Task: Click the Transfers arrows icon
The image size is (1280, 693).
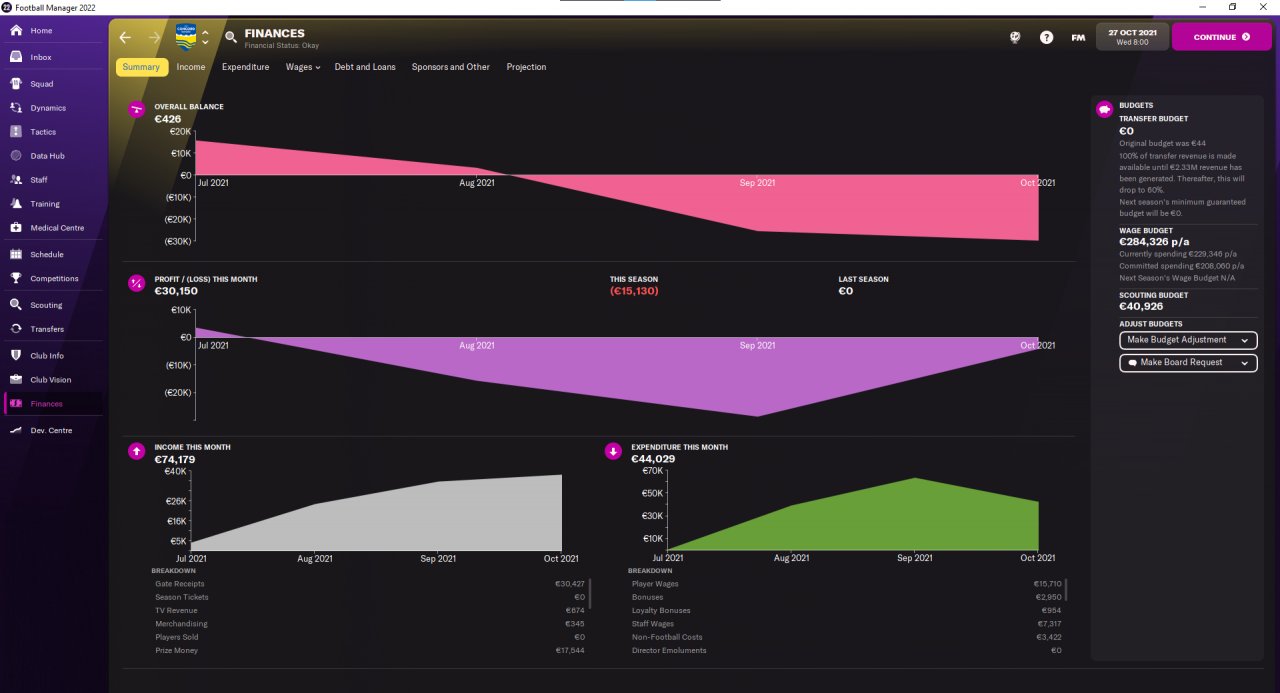Action: pyautogui.click(x=16, y=329)
